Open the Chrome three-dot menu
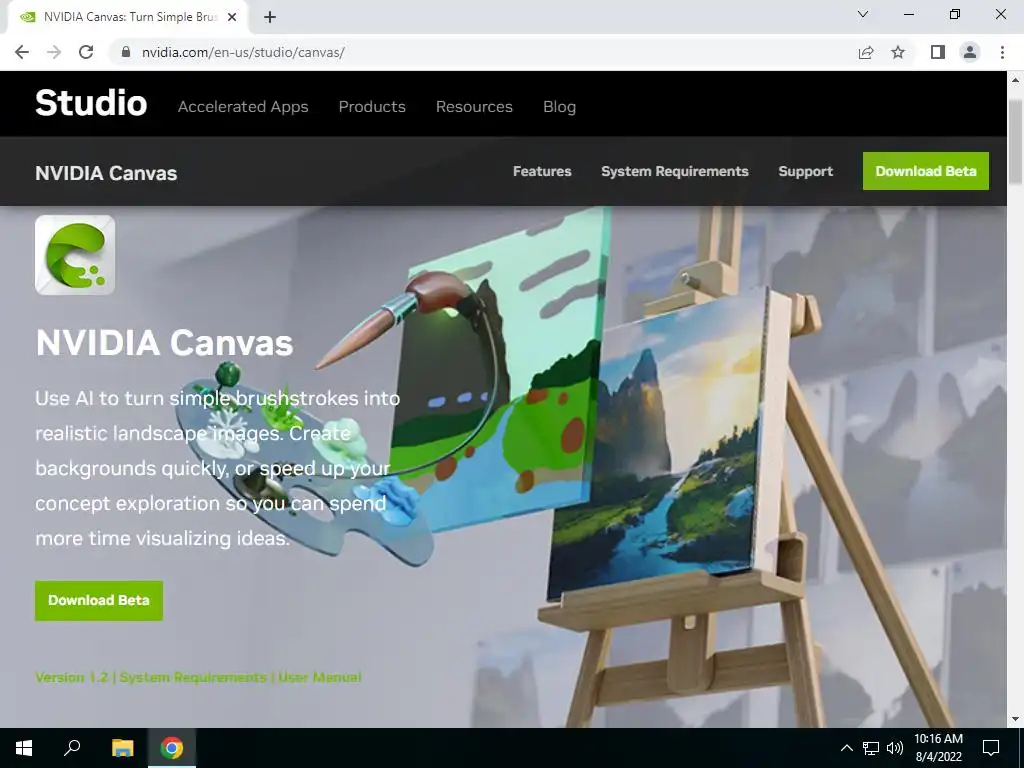This screenshot has width=1024, height=768. pos(1002,52)
